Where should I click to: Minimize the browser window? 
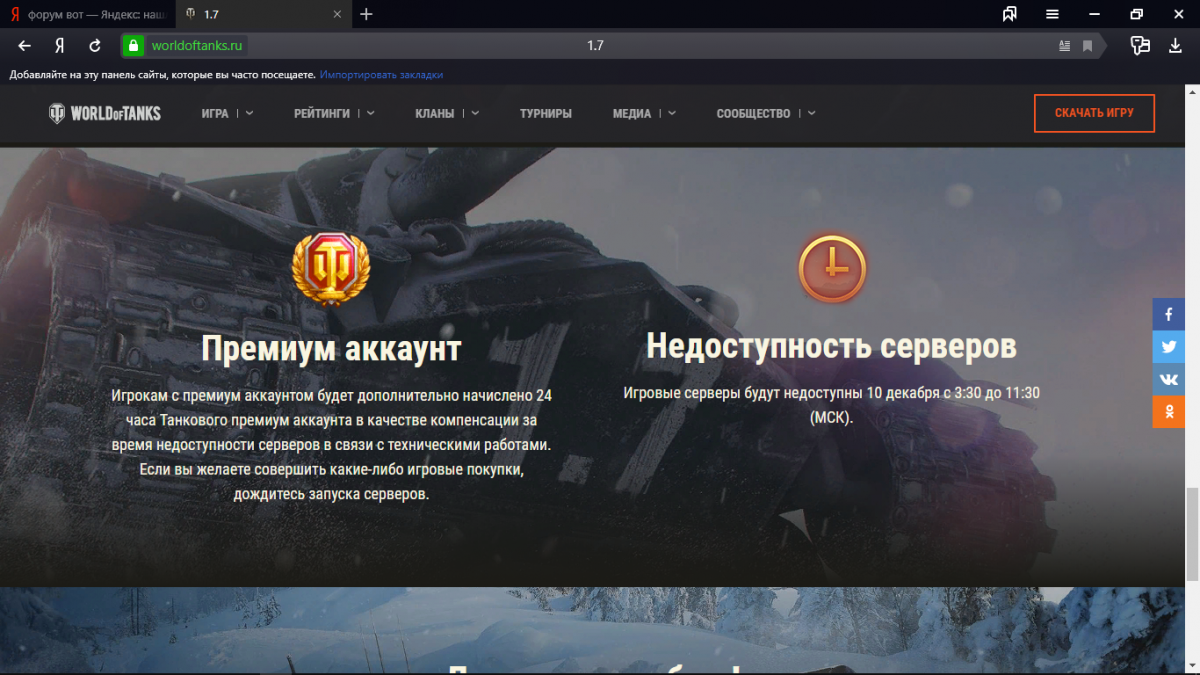click(1094, 14)
